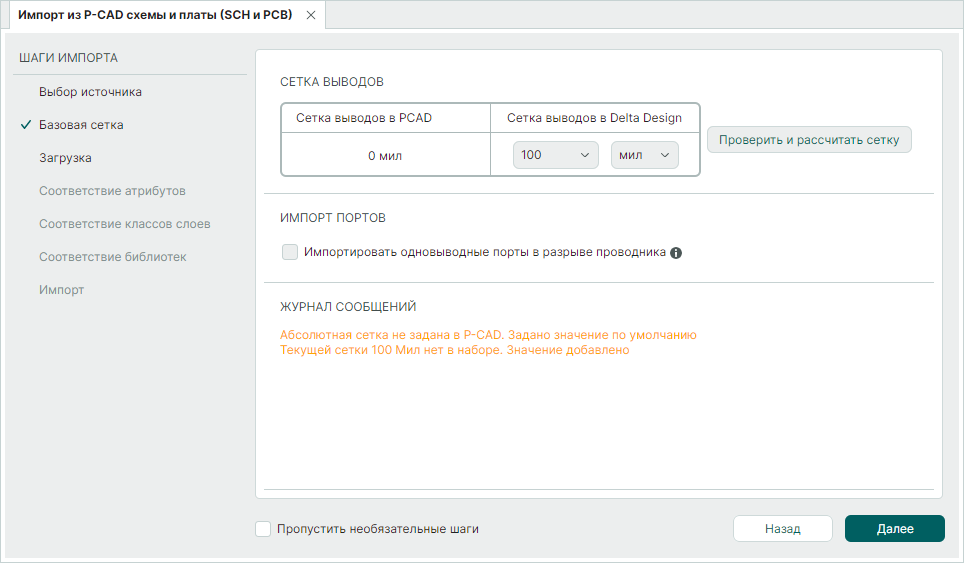Proceed with the Далее button
The height and width of the screenshot is (563, 964).
coord(894,528)
